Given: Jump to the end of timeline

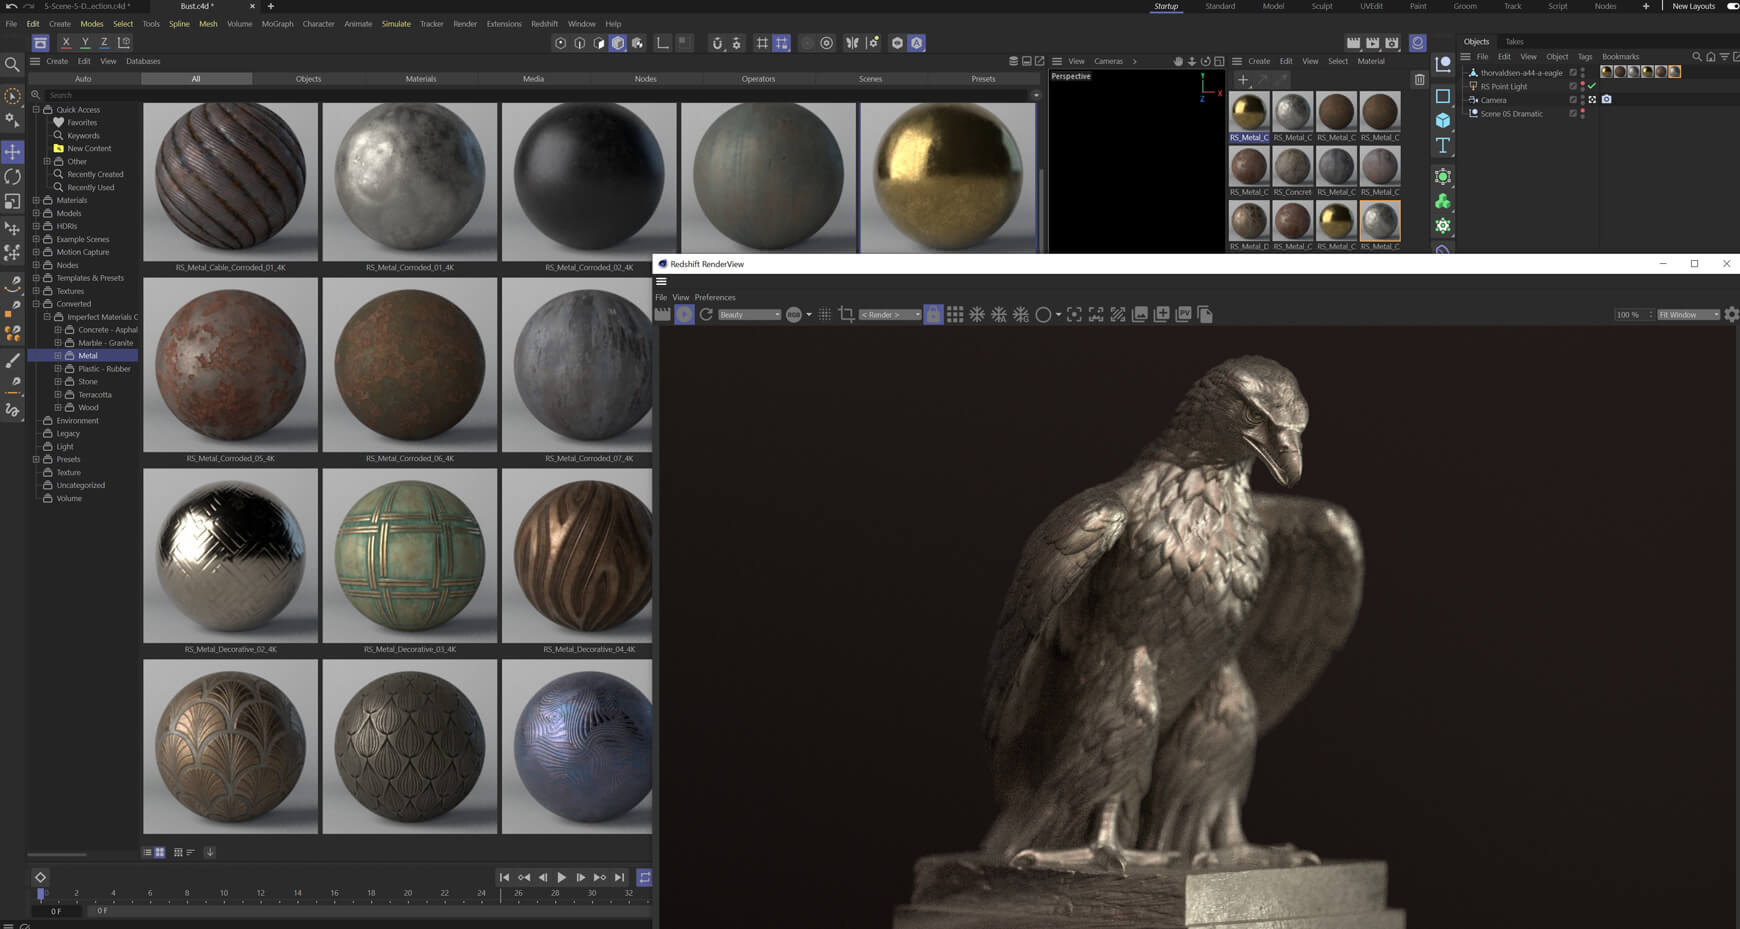Looking at the screenshot, I should [x=619, y=877].
